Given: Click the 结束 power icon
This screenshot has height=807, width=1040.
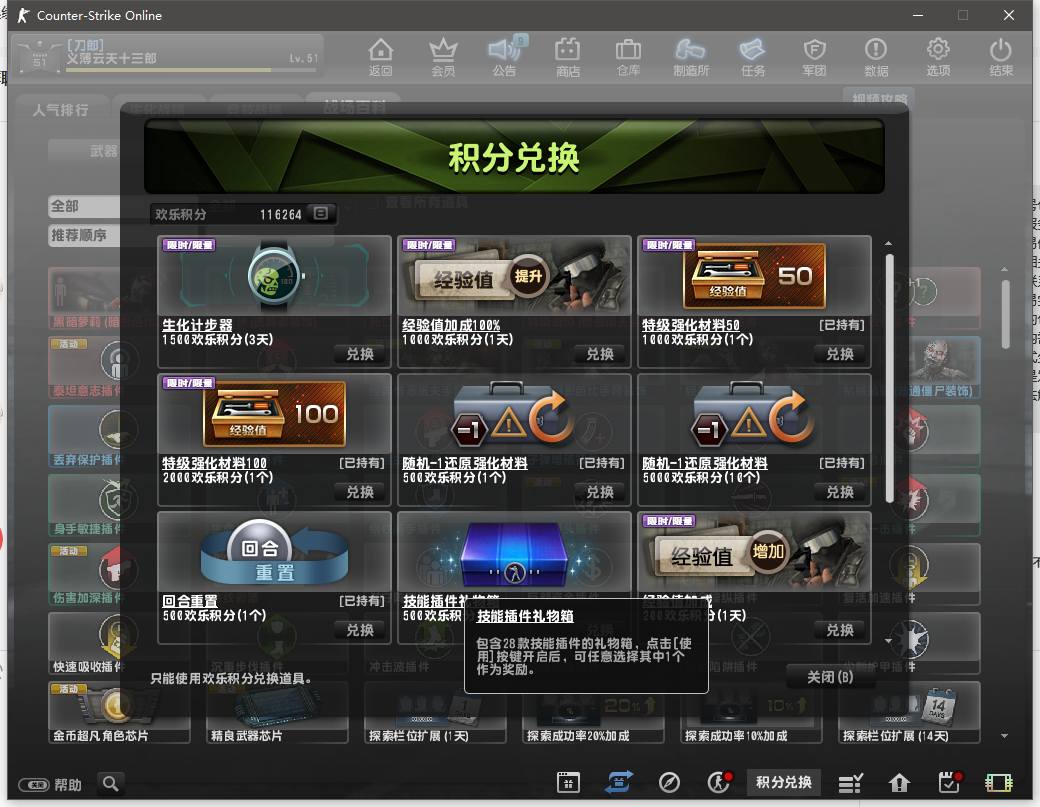Looking at the screenshot, I should 1001,57.
